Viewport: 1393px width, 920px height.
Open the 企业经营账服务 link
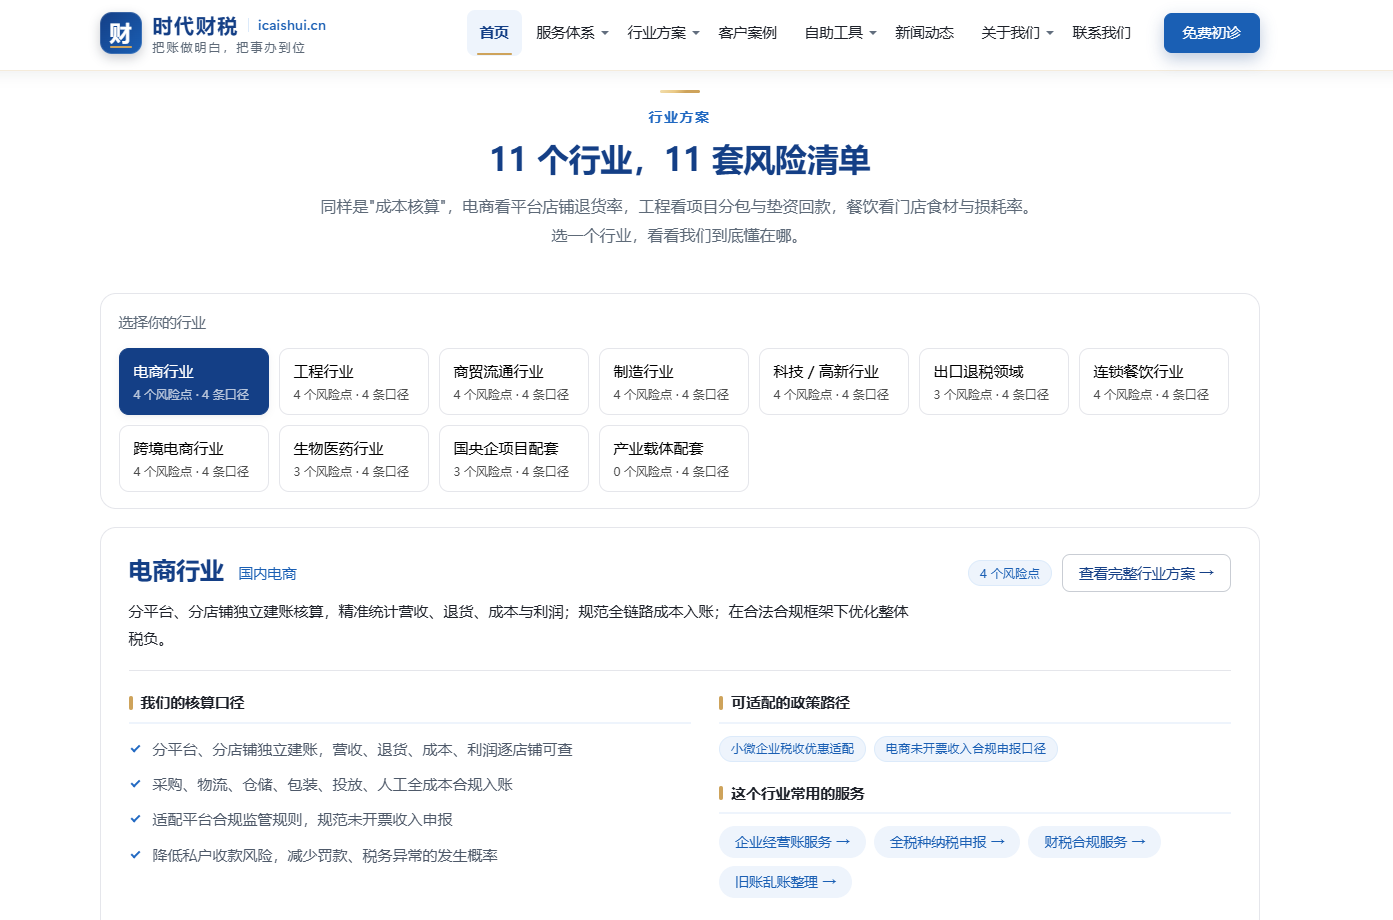pyautogui.click(x=793, y=842)
